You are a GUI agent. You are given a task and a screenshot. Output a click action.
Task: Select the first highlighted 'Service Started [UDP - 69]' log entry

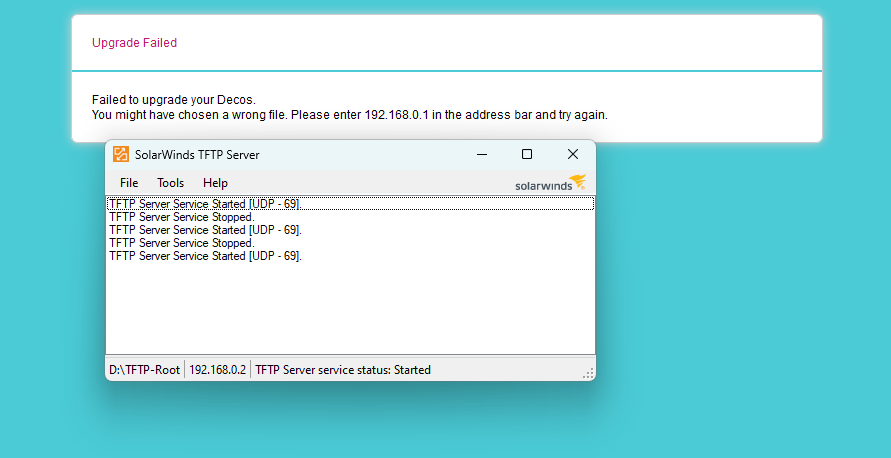tap(351, 203)
